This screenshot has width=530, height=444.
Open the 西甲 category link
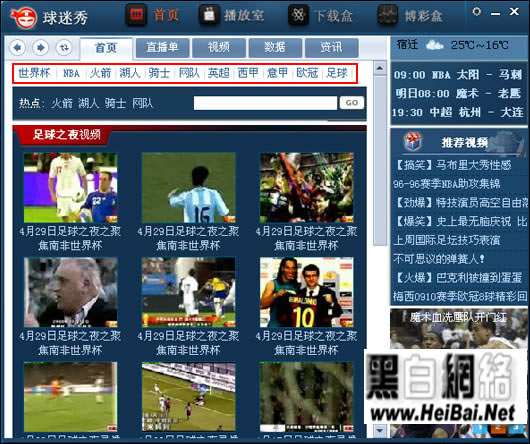pyautogui.click(x=248, y=73)
